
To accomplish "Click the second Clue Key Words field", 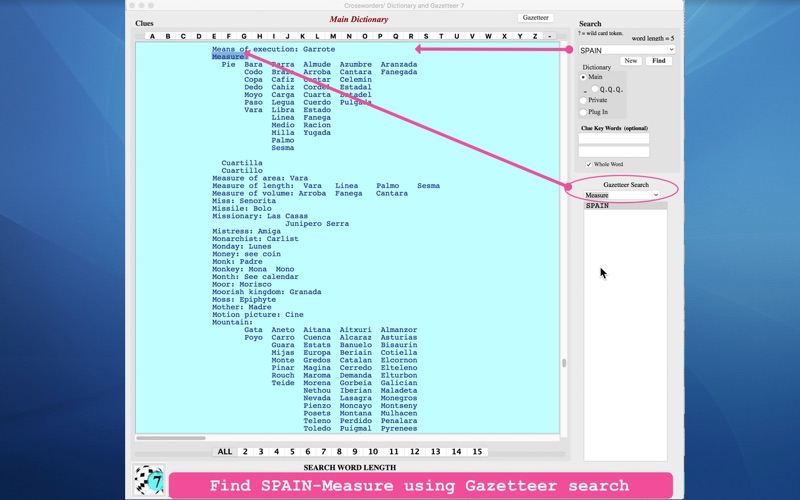I will click(614, 152).
